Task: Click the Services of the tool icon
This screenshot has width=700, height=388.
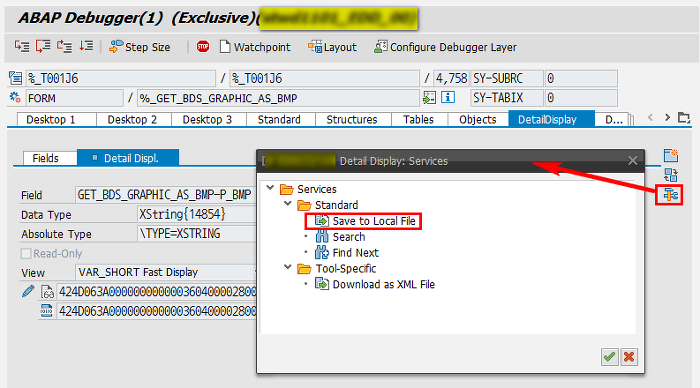Action: tap(670, 195)
